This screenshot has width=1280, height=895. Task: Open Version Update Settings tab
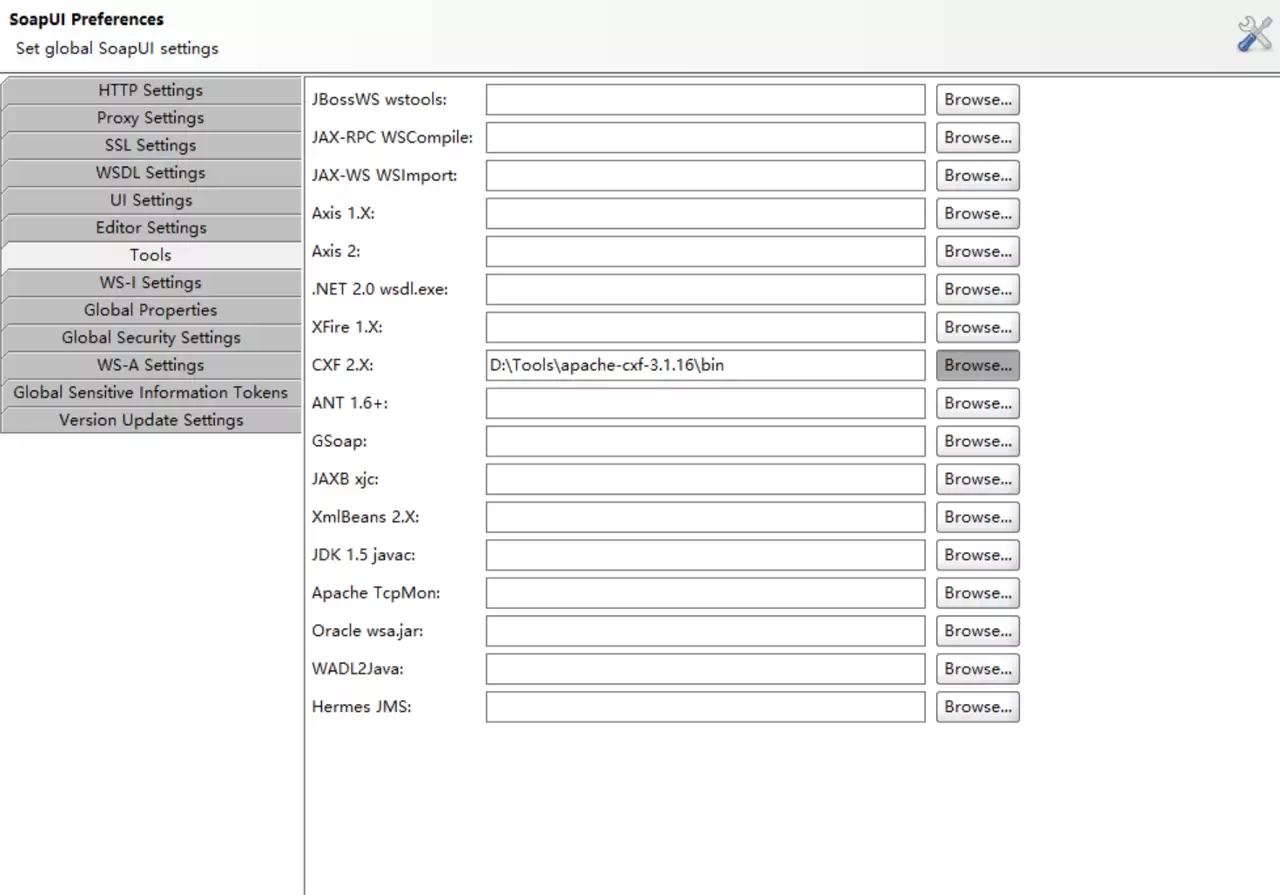(x=150, y=420)
